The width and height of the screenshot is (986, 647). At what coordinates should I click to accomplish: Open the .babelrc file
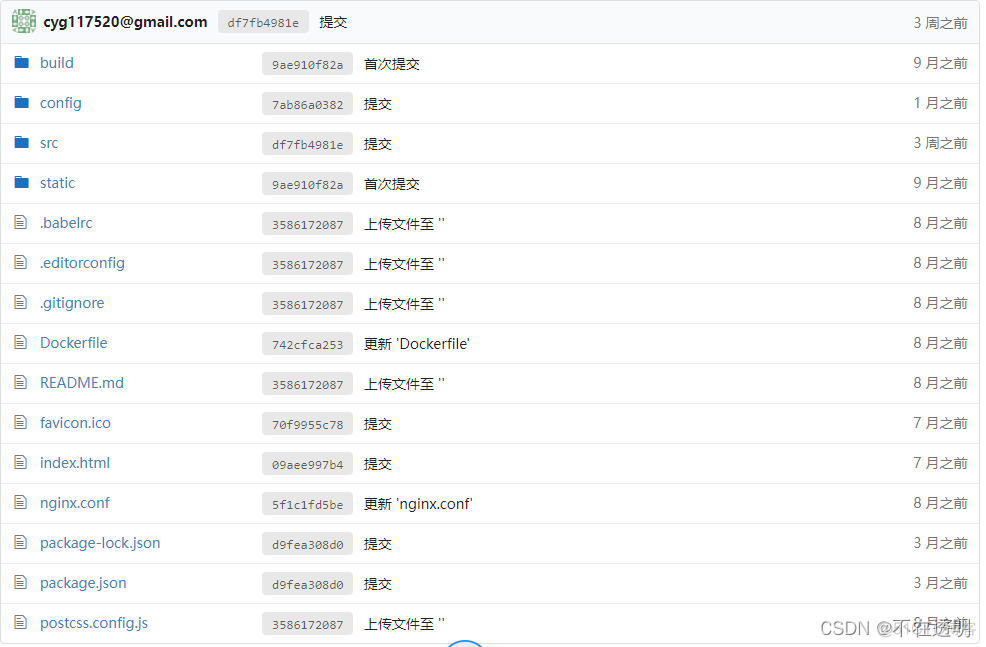pos(66,223)
